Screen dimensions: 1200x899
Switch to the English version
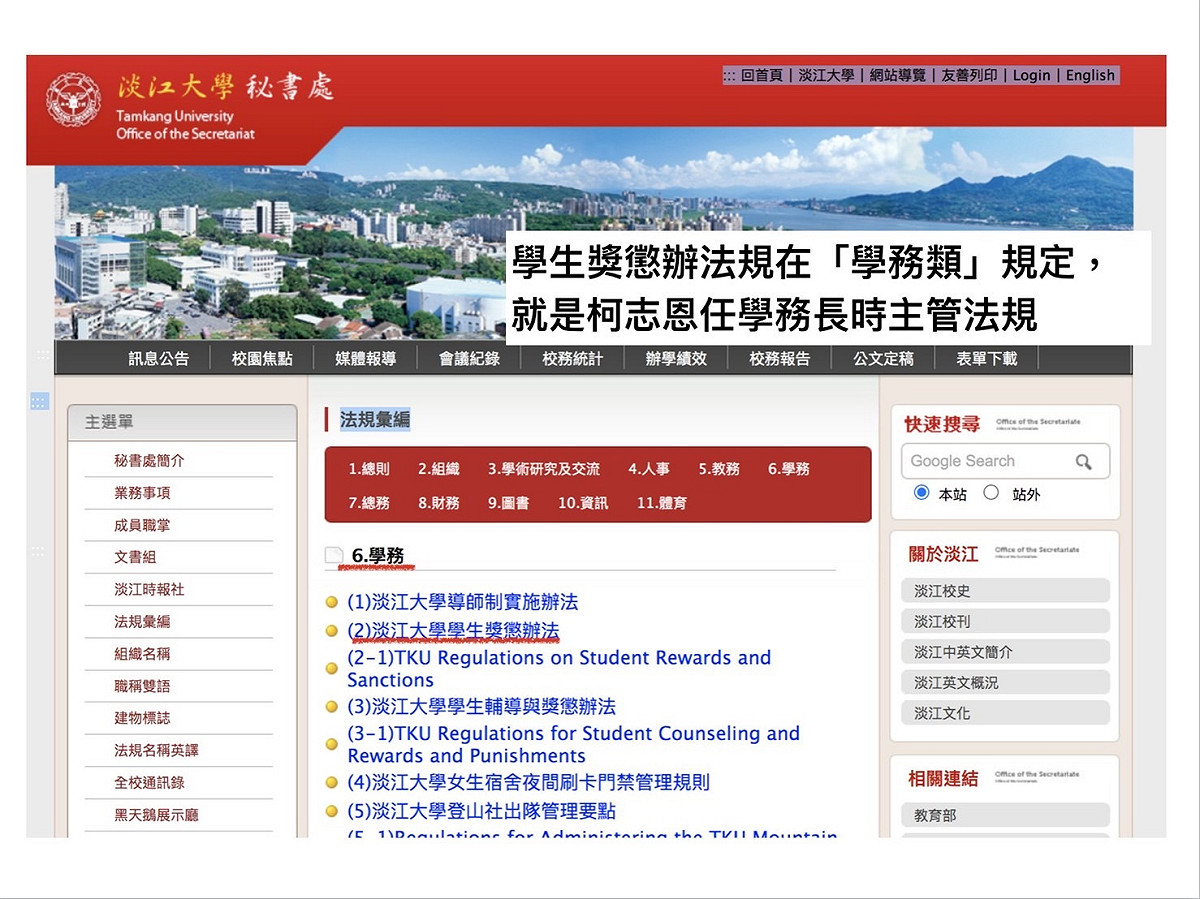tap(1090, 75)
